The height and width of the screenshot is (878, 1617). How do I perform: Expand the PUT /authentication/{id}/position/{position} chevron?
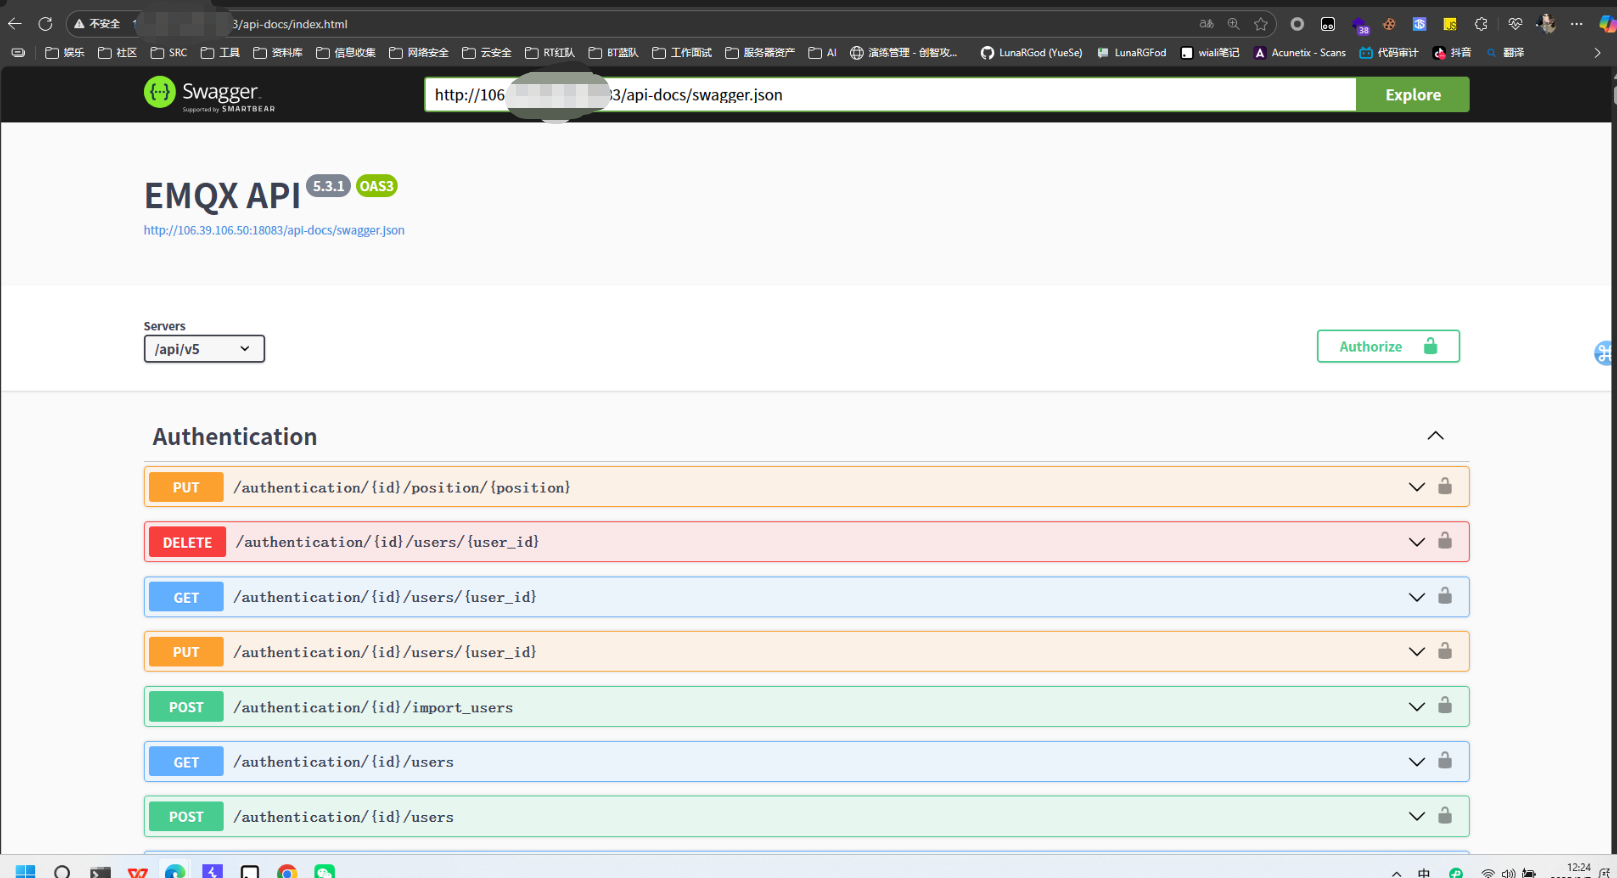coord(1417,487)
